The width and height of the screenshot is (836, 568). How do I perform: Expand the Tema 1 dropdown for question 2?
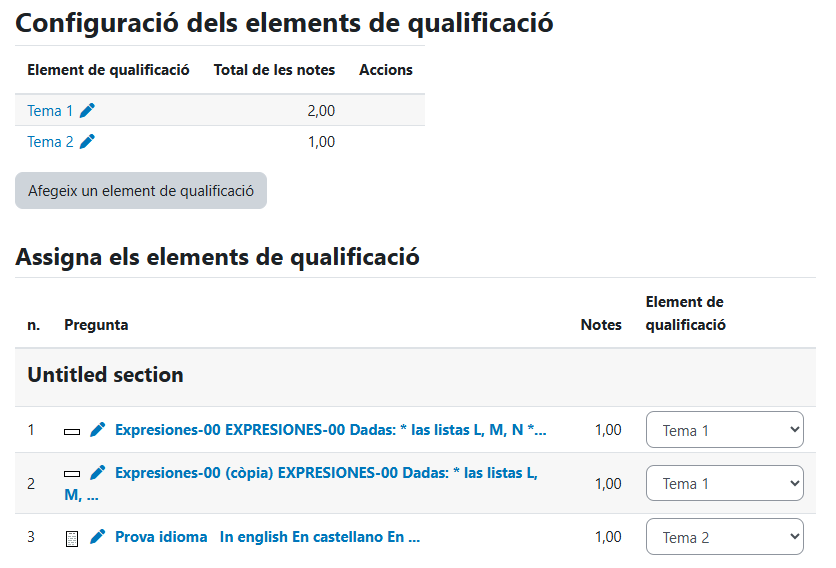pyautogui.click(x=725, y=483)
